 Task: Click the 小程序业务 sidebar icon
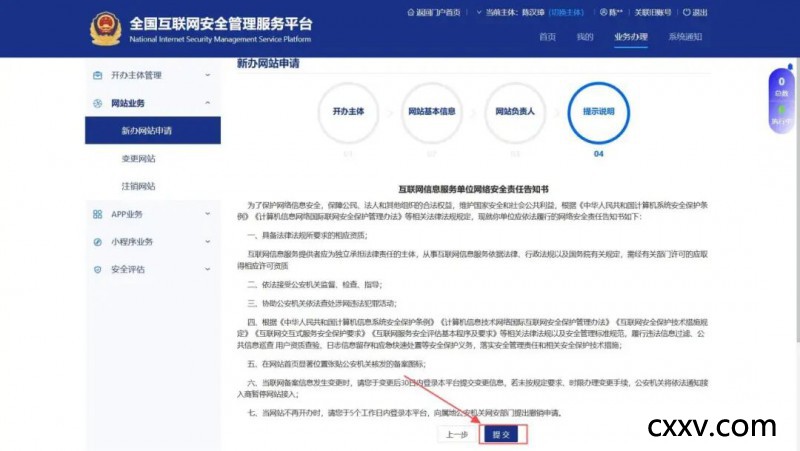coord(97,242)
